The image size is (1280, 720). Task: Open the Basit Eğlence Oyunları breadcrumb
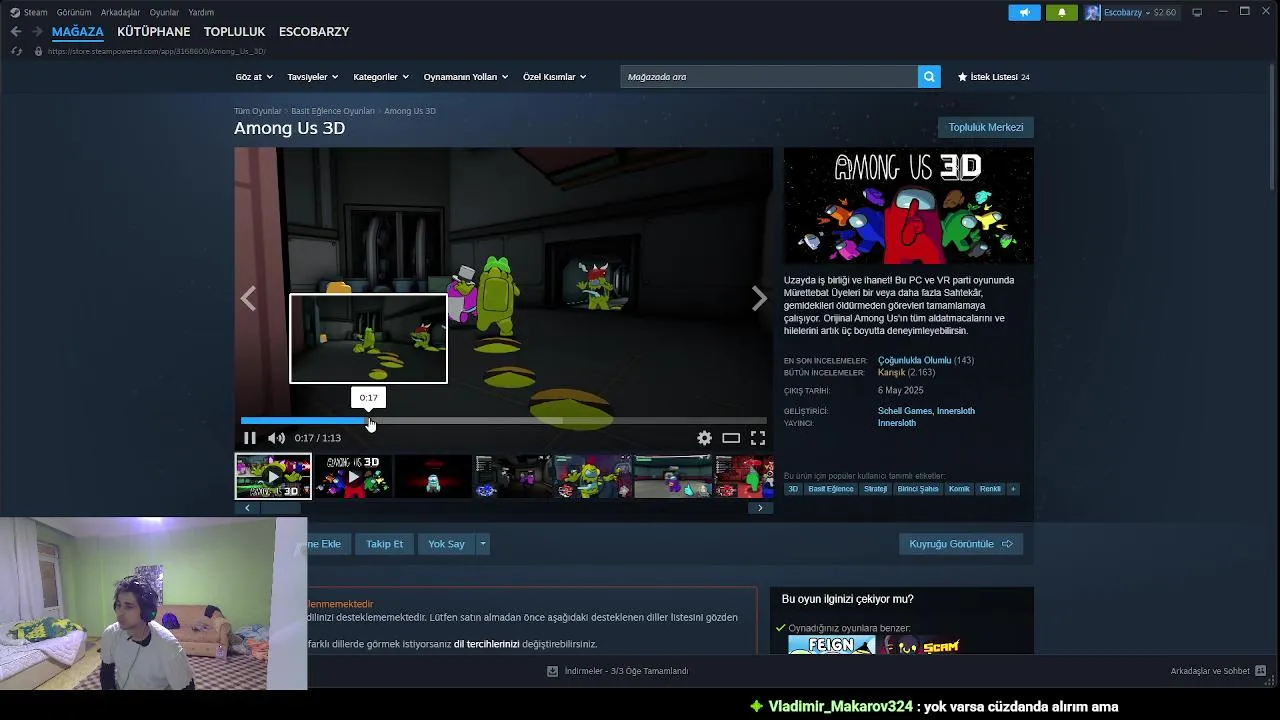333,111
